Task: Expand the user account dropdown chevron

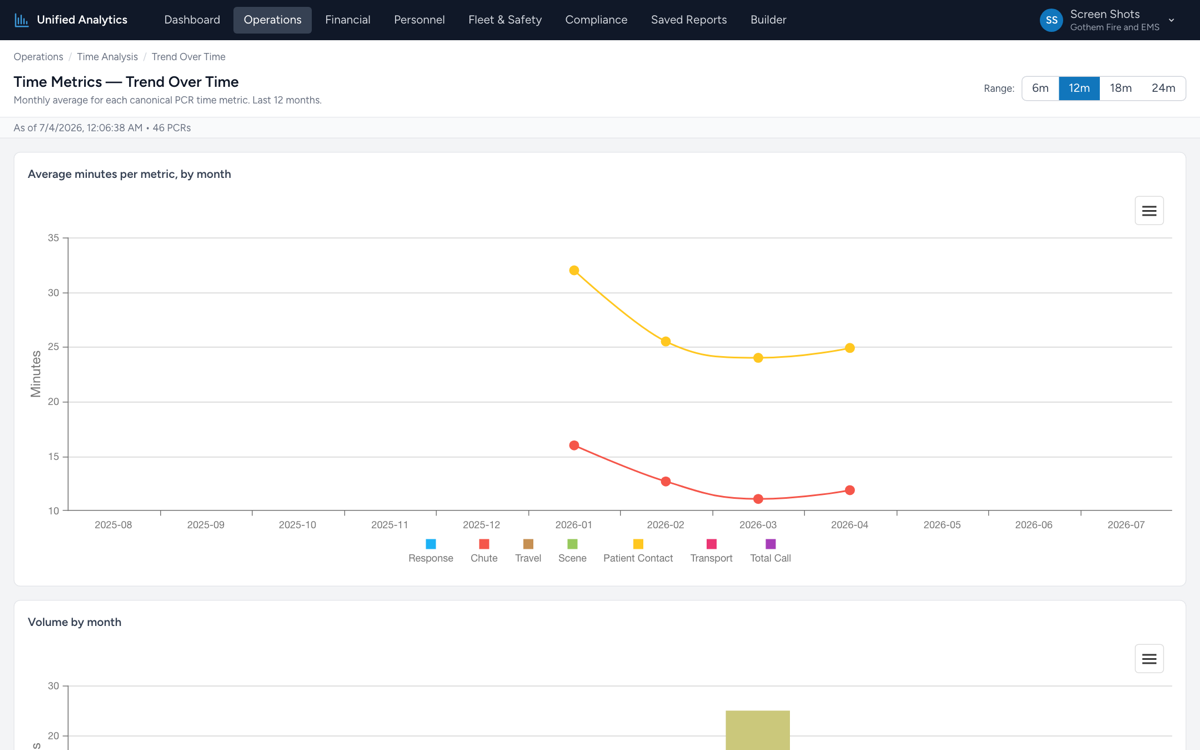Action: [1171, 20]
